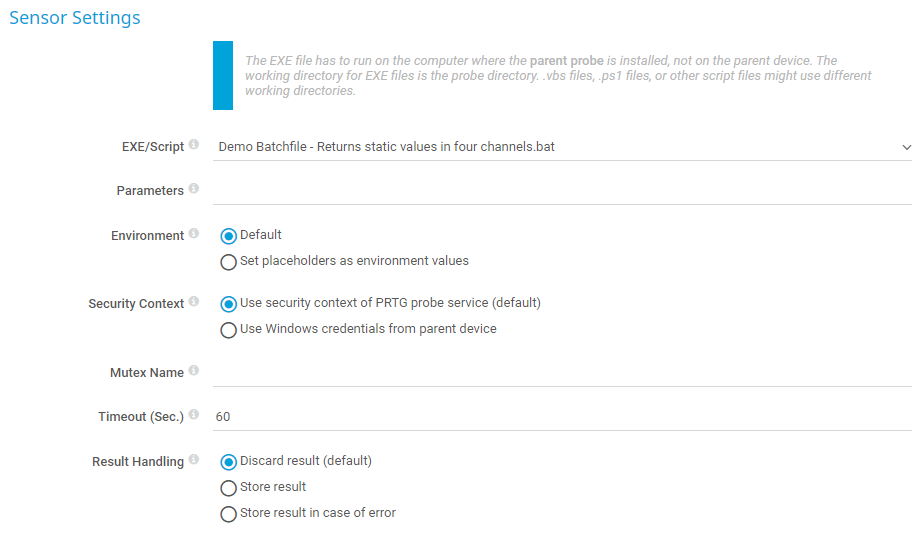Select Set placeholders as environment values
Viewport: 922px width, 533px height.
pyautogui.click(x=229, y=262)
